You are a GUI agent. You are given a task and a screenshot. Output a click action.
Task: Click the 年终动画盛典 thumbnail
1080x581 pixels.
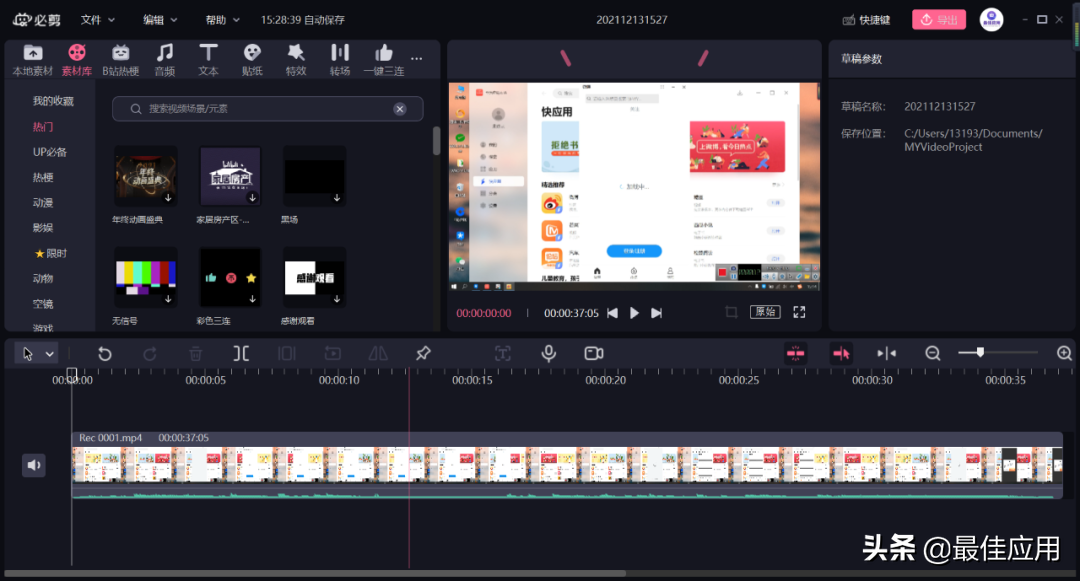(145, 176)
